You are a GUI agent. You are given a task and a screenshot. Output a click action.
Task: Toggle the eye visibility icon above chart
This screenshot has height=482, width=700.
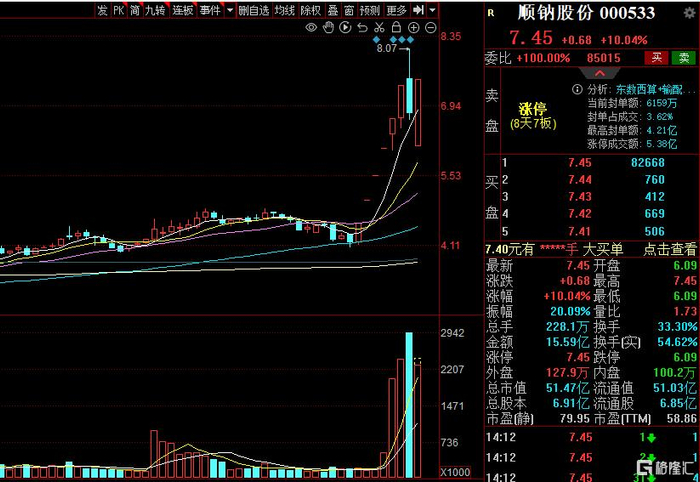point(311,28)
